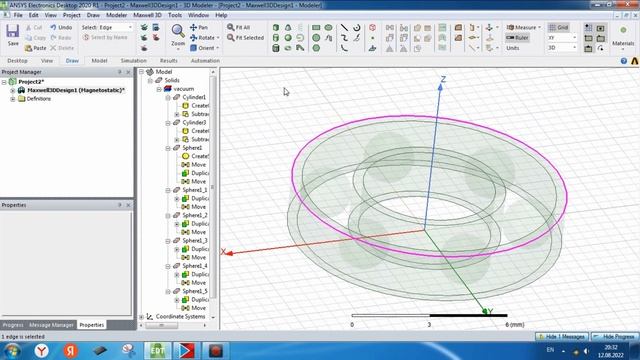640x360 pixels.
Task: Click the Hide Progress button
Action: coord(615,337)
